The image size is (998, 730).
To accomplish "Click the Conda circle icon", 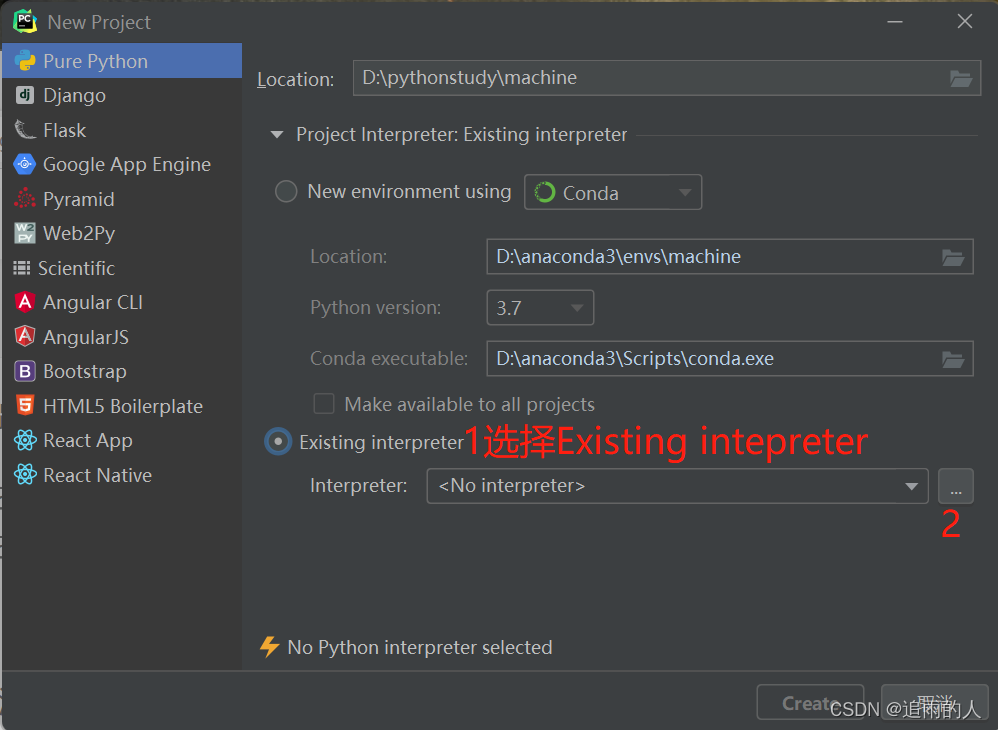I will pos(545,192).
